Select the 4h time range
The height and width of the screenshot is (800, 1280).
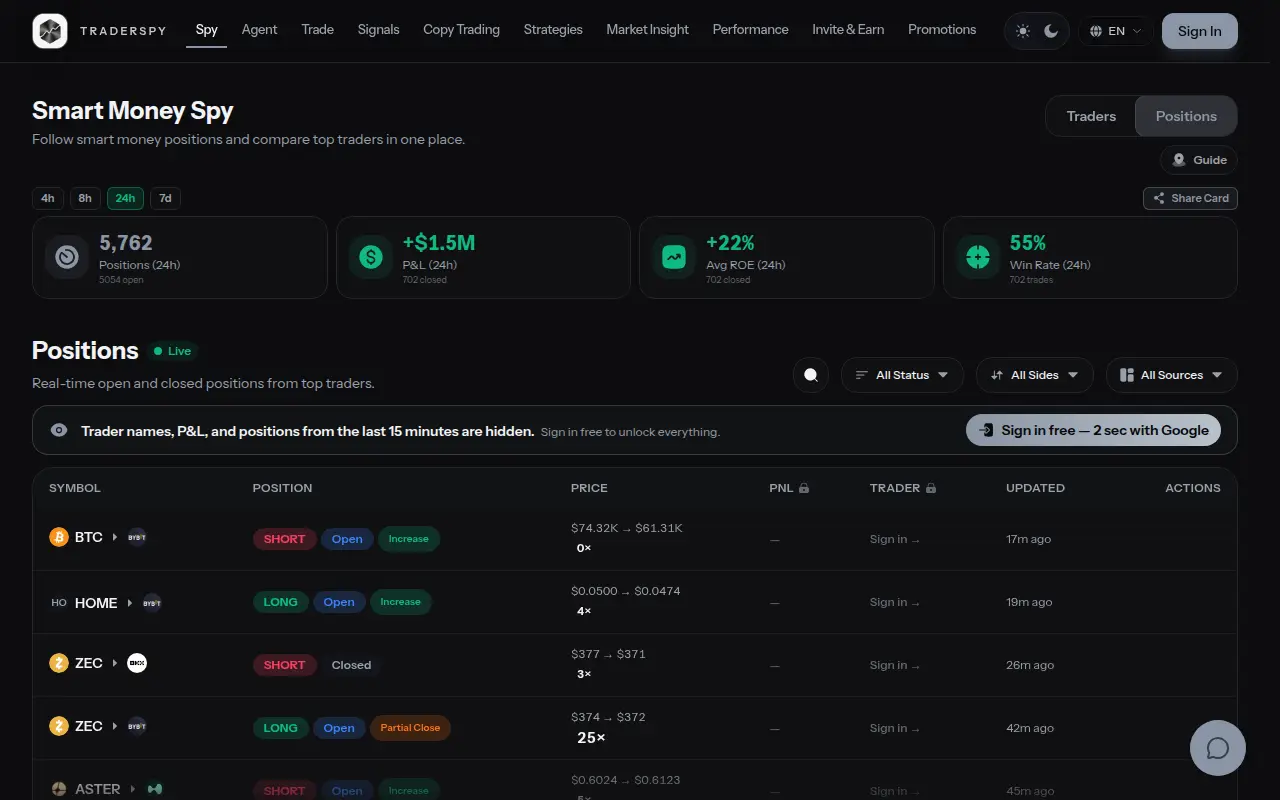pyautogui.click(x=48, y=198)
